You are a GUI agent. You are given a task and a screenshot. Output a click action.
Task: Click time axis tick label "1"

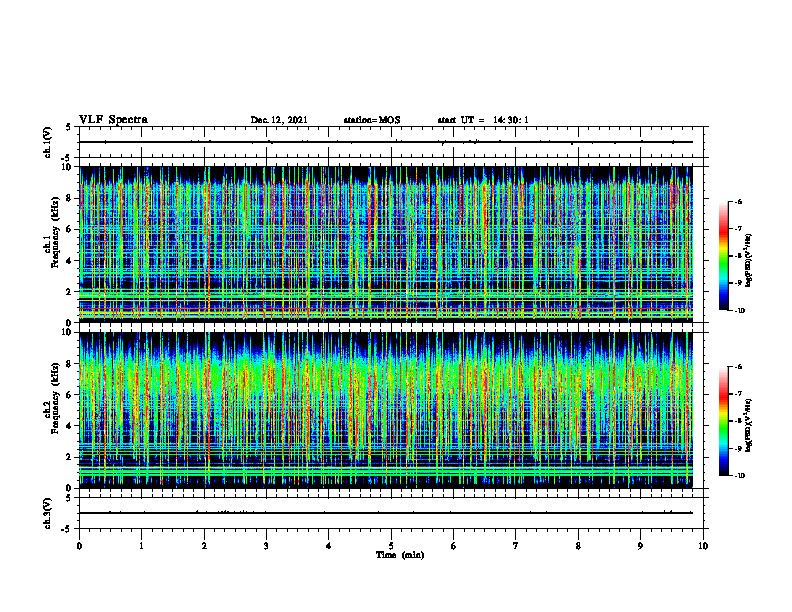click(141, 546)
